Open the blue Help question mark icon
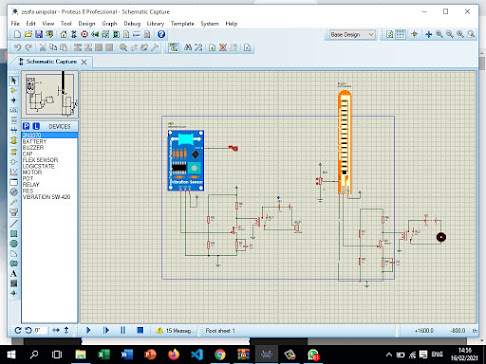 161,34
